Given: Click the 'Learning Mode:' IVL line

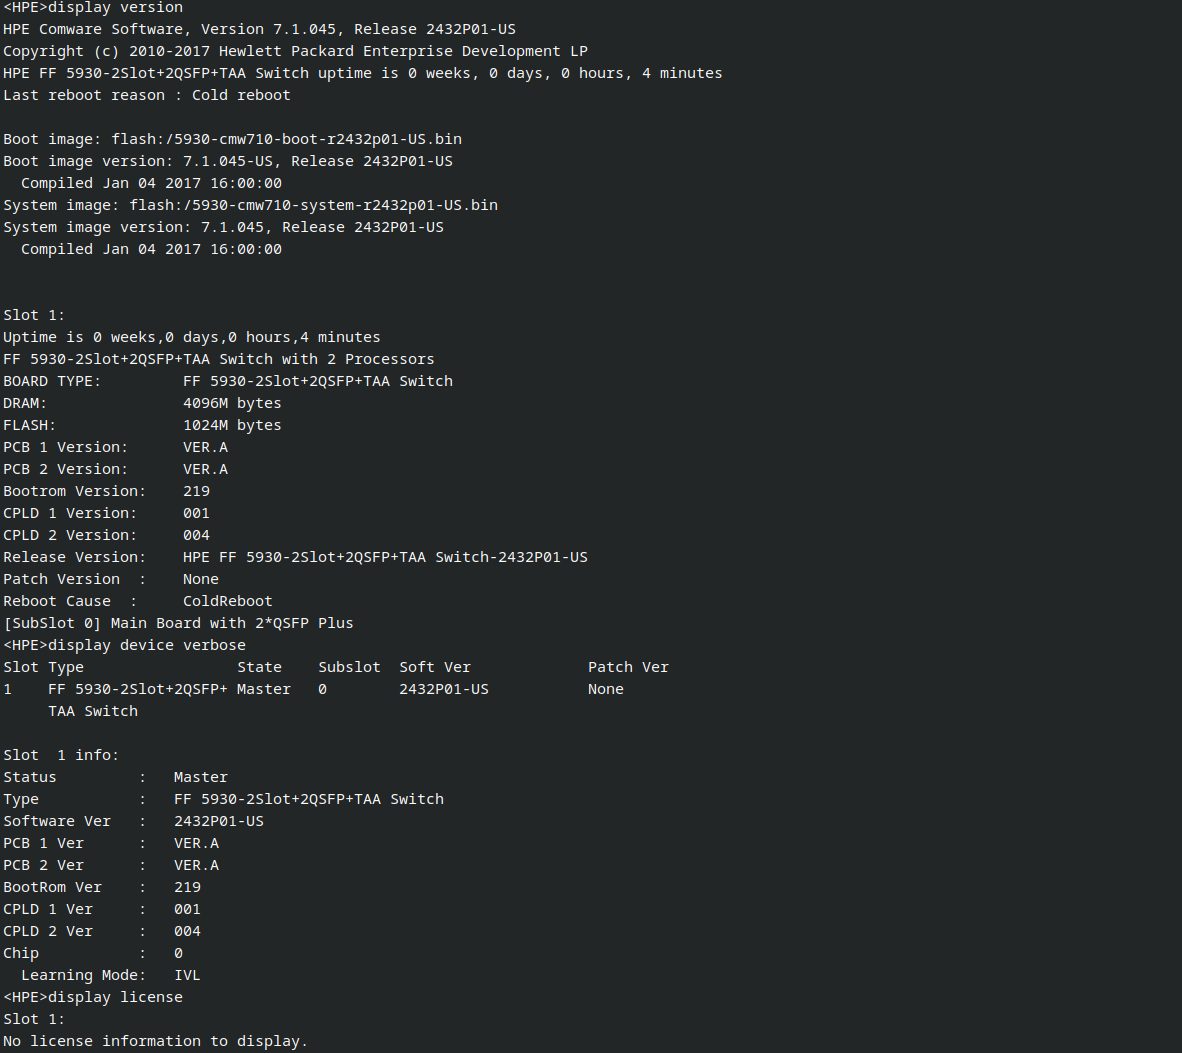Looking at the screenshot, I should point(110,975).
